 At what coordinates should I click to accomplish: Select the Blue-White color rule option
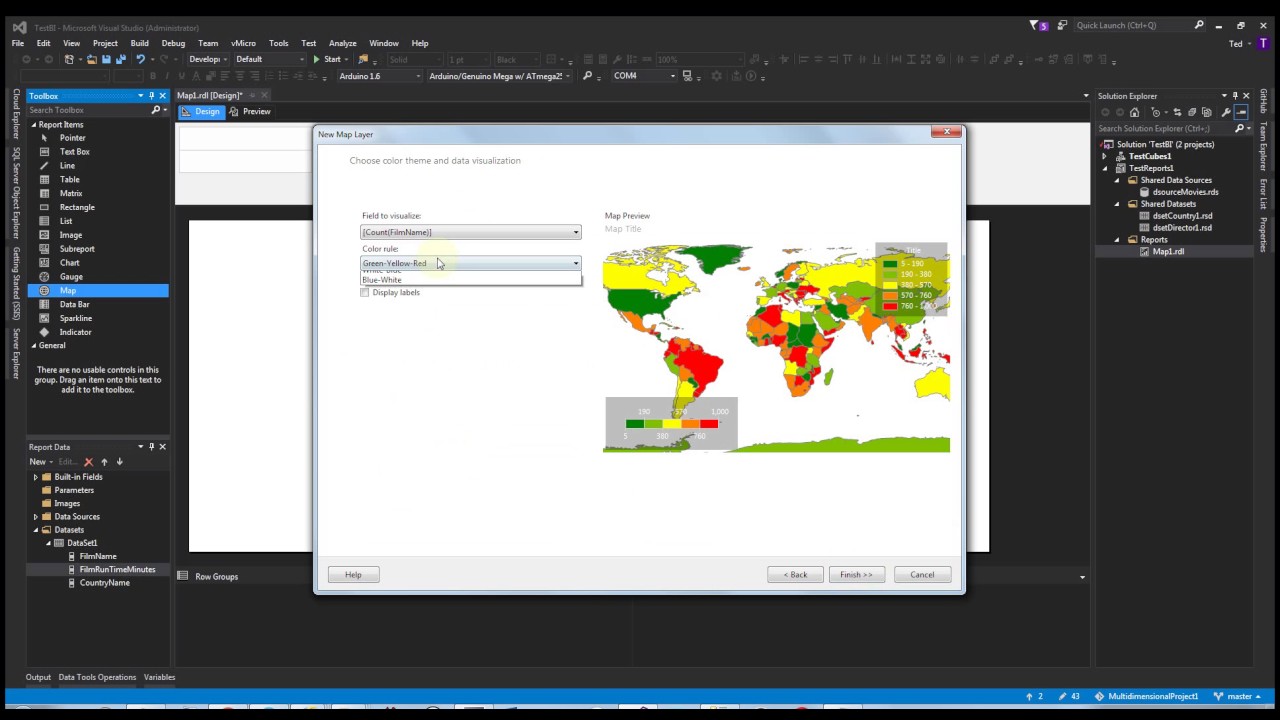pos(471,280)
